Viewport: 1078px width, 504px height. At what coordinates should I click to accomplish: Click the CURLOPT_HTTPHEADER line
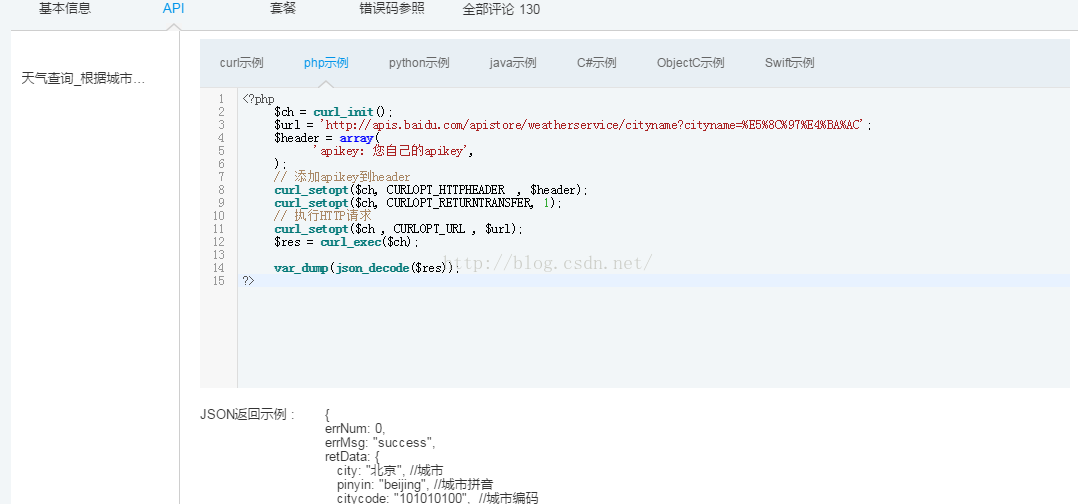431,190
